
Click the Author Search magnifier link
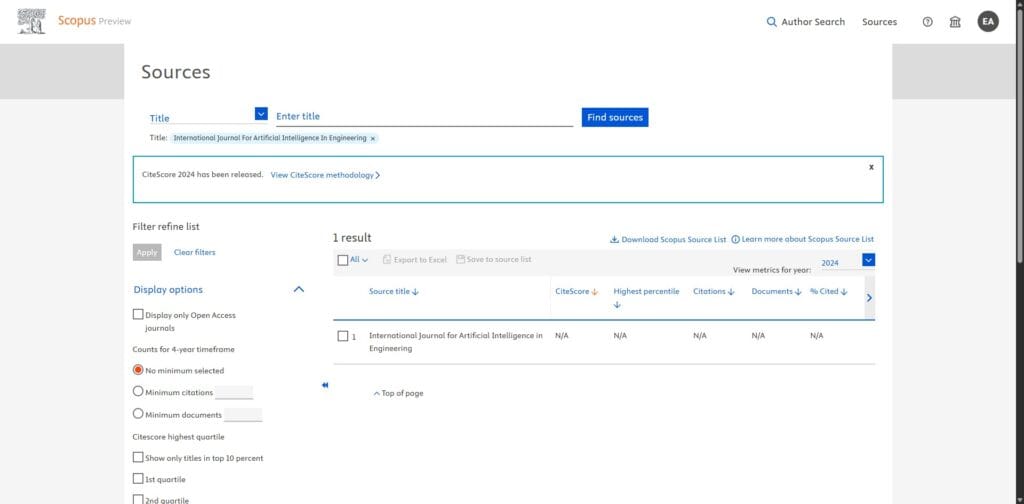805,22
